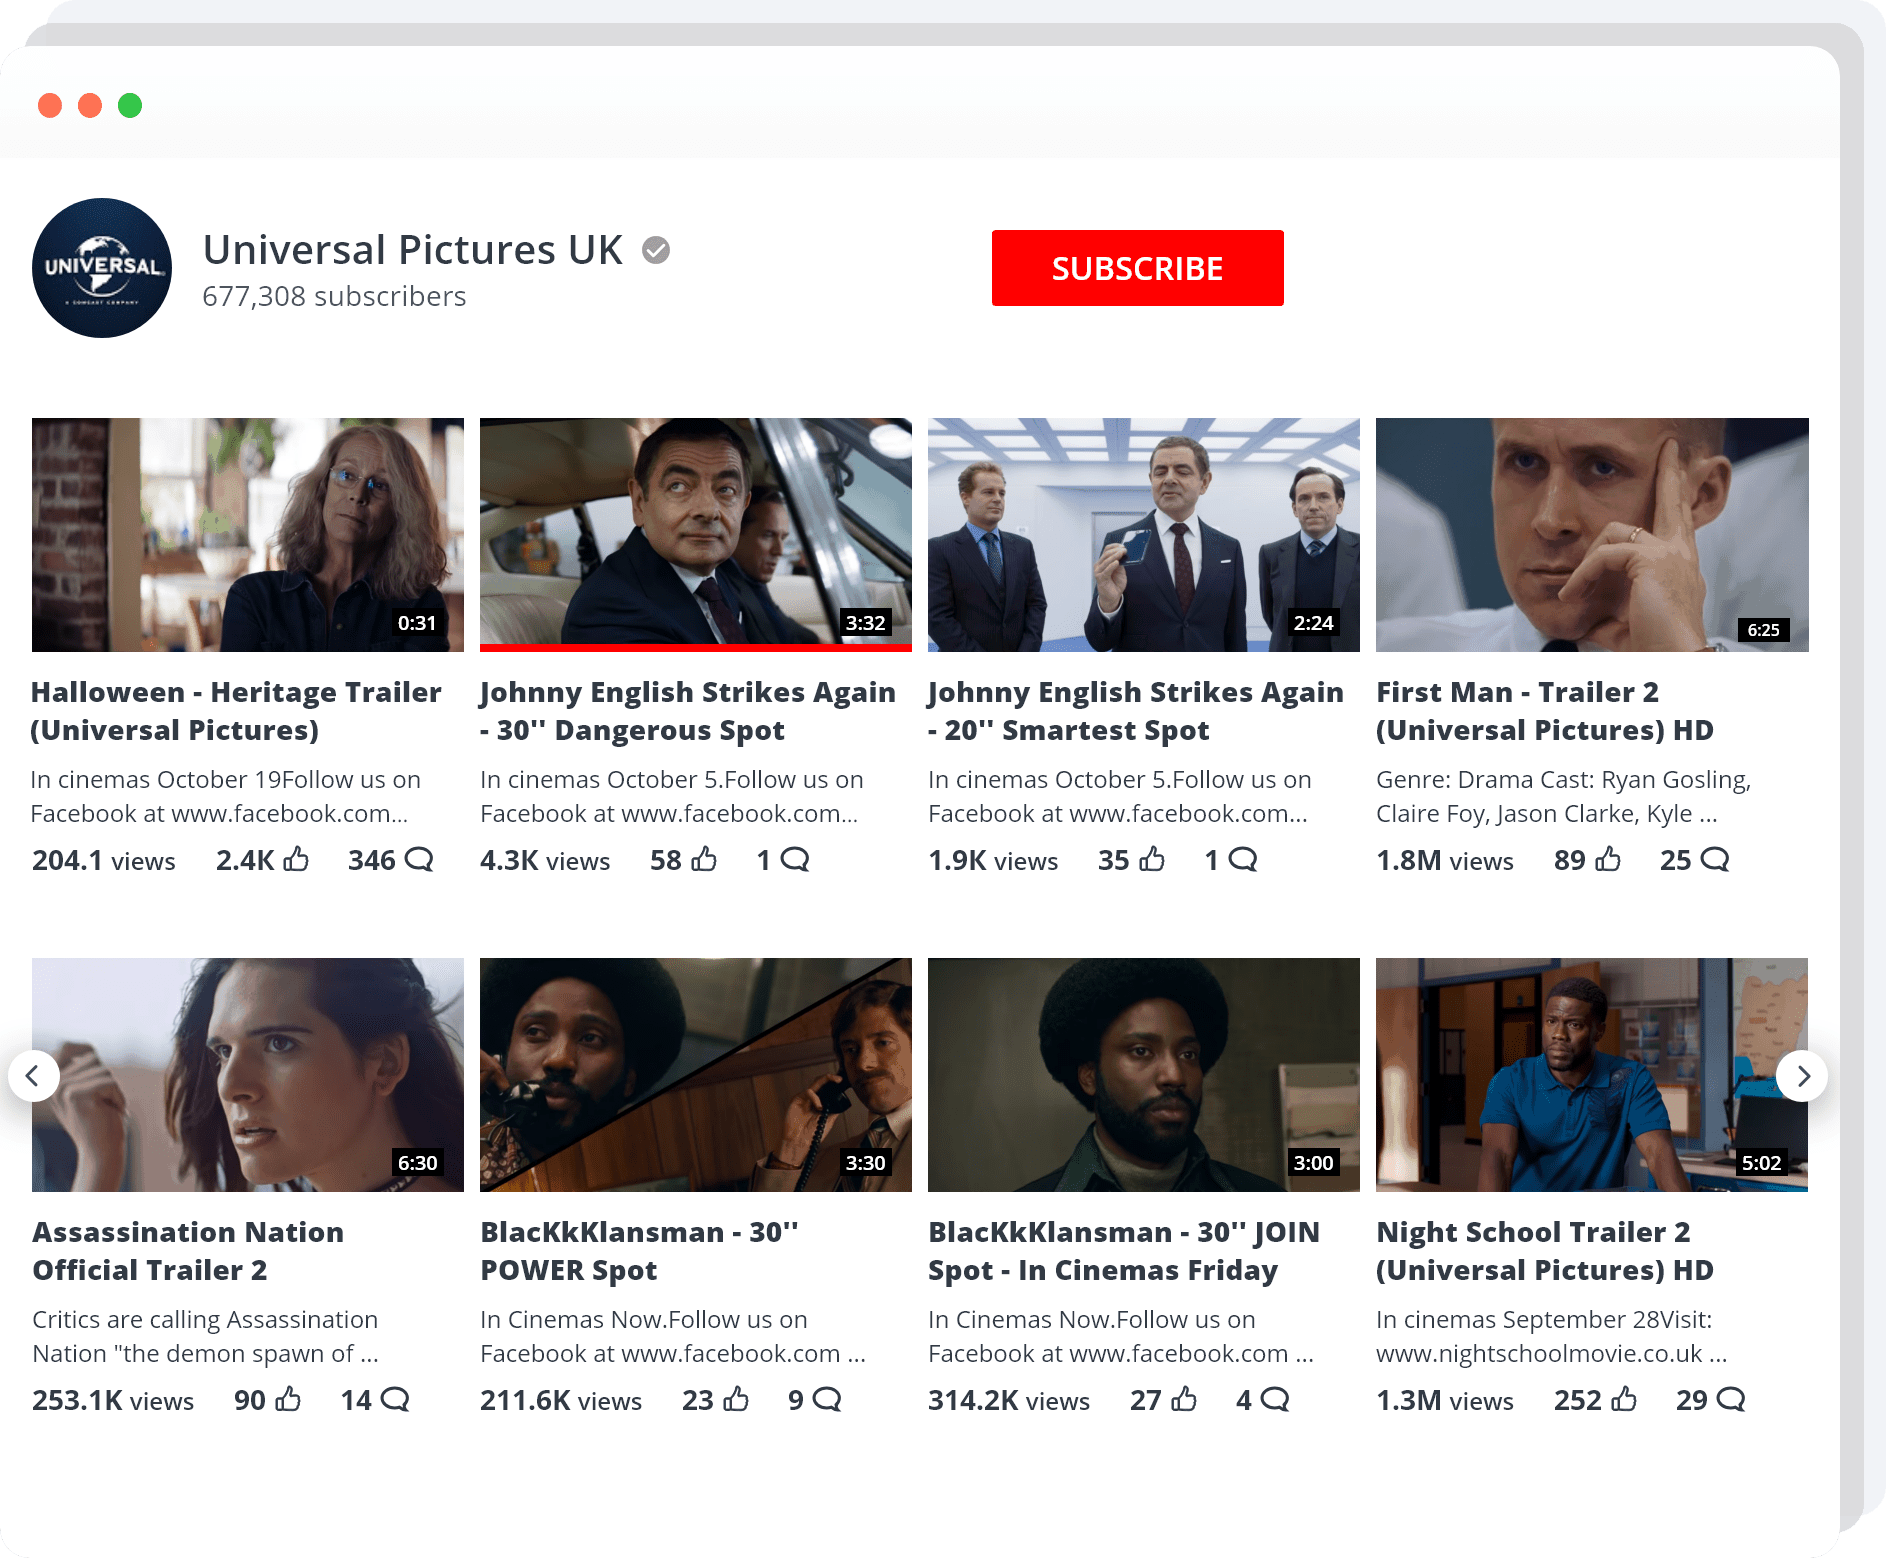The height and width of the screenshot is (1558, 1886).
Task: Click '314.2K views' under BlacKkKlansman JOIN Spot
Action: (1009, 1400)
